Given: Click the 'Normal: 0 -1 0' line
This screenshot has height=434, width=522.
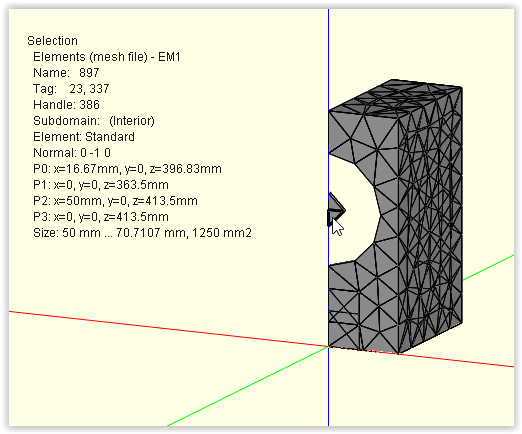Looking at the screenshot, I should tap(72, 153).
